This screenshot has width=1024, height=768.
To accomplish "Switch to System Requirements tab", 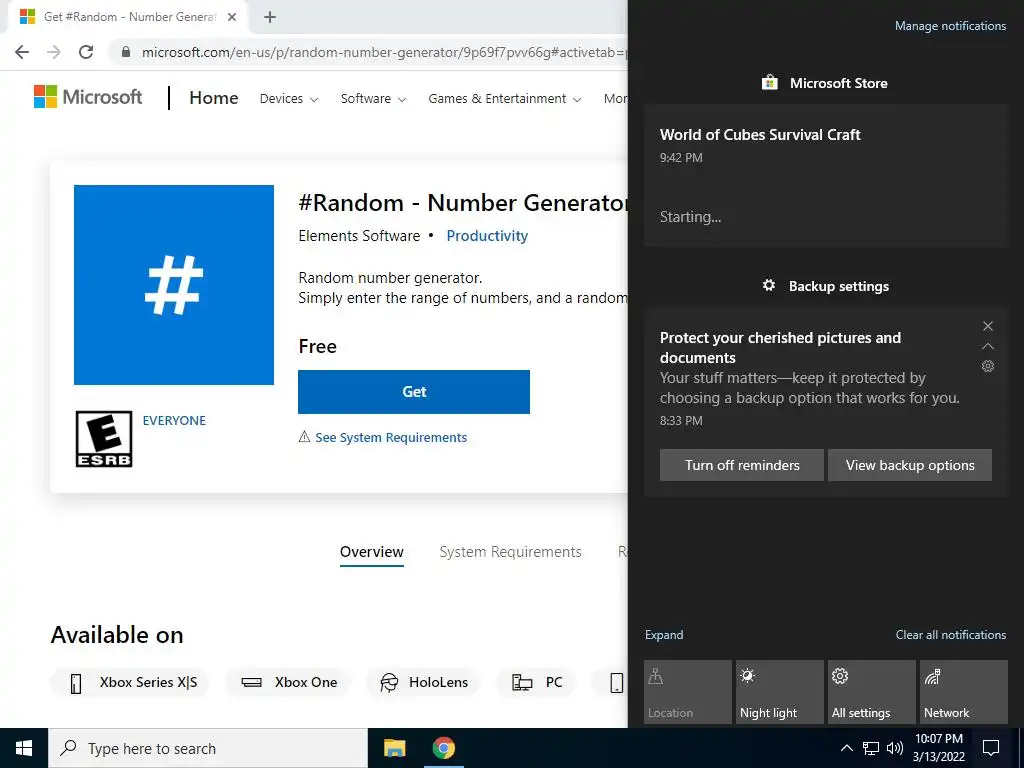I will click(510, 552).
